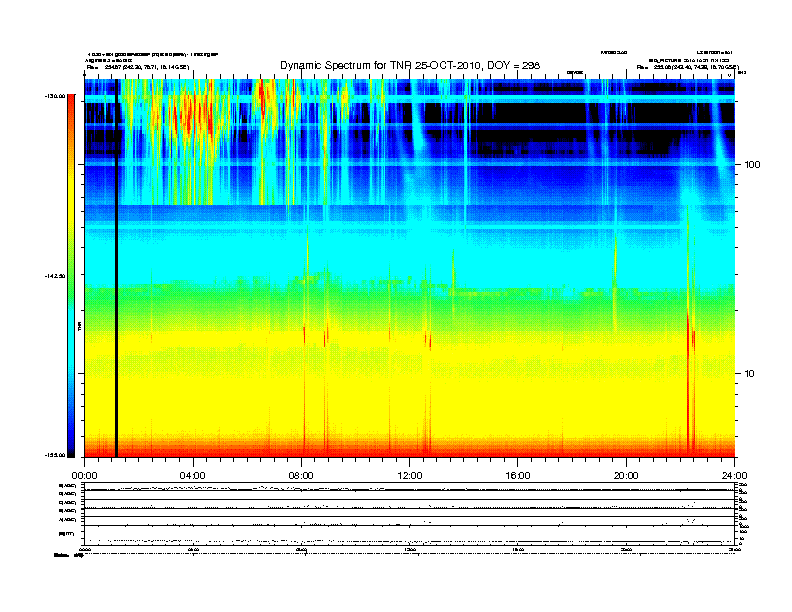Click the "12:00" time axis label
Viewport: 792px width, 612px height.
[410, 476]
